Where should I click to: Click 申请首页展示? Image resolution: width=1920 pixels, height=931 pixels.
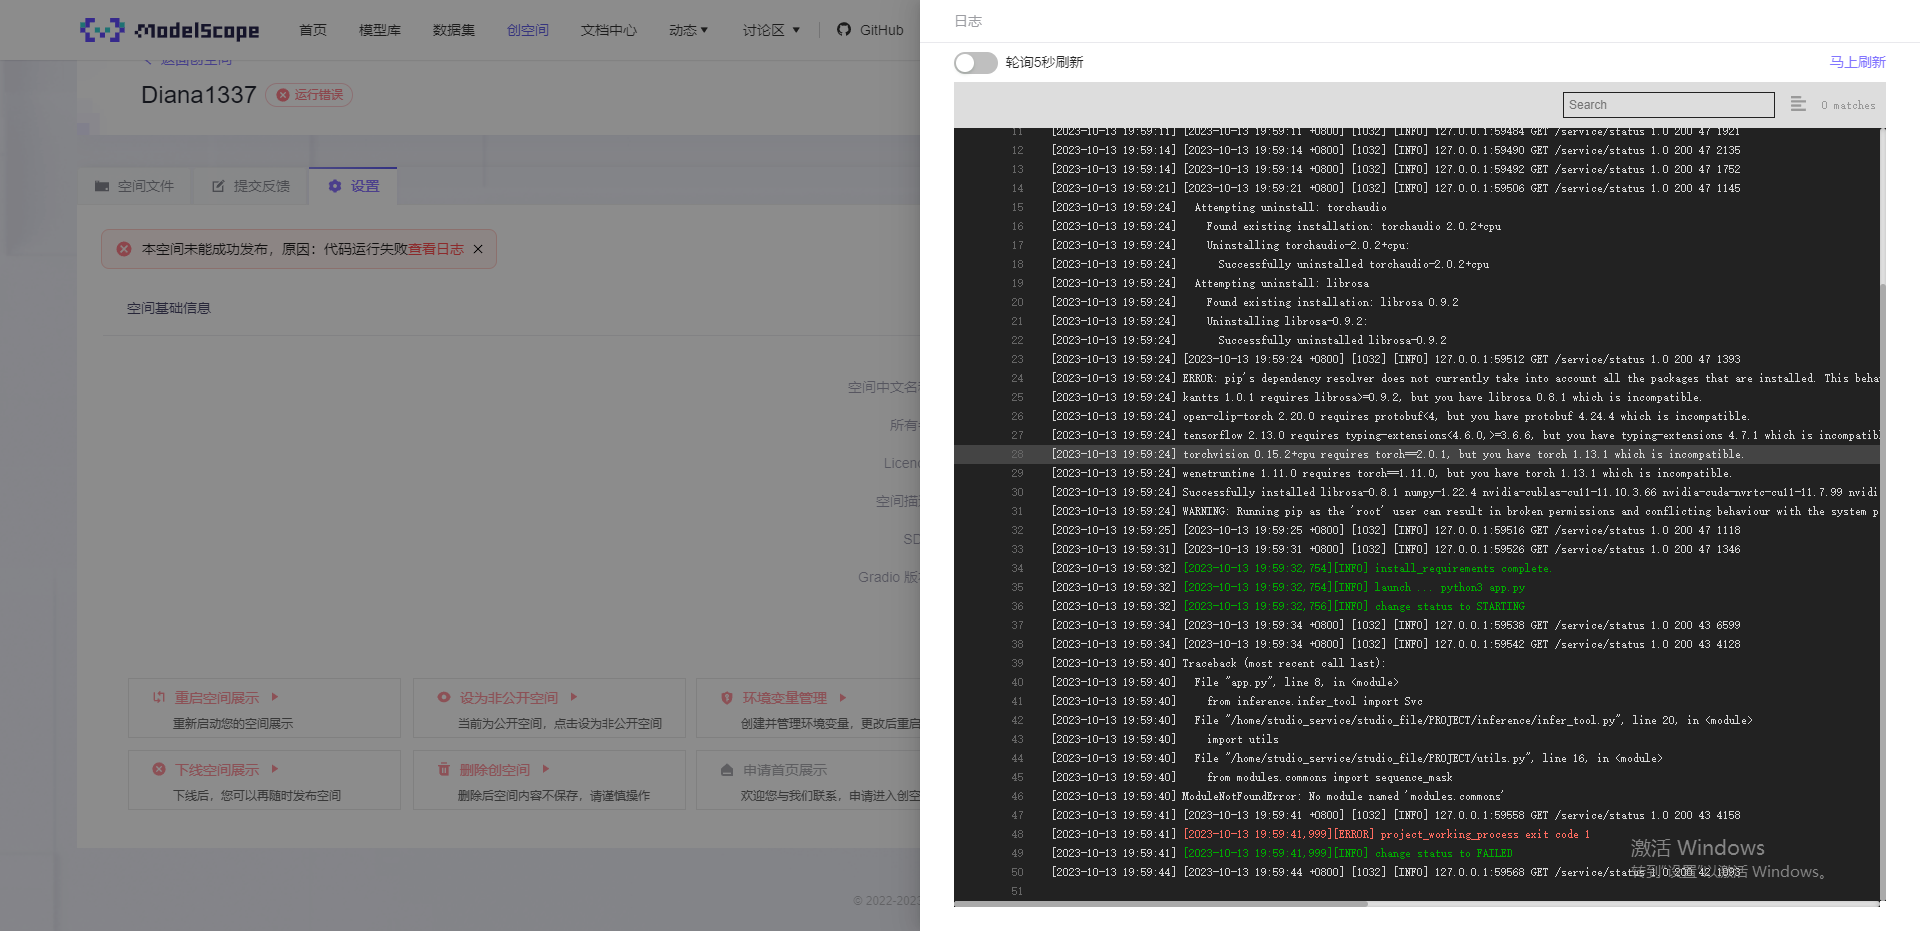pyautogui.click(x=785, y=770)
